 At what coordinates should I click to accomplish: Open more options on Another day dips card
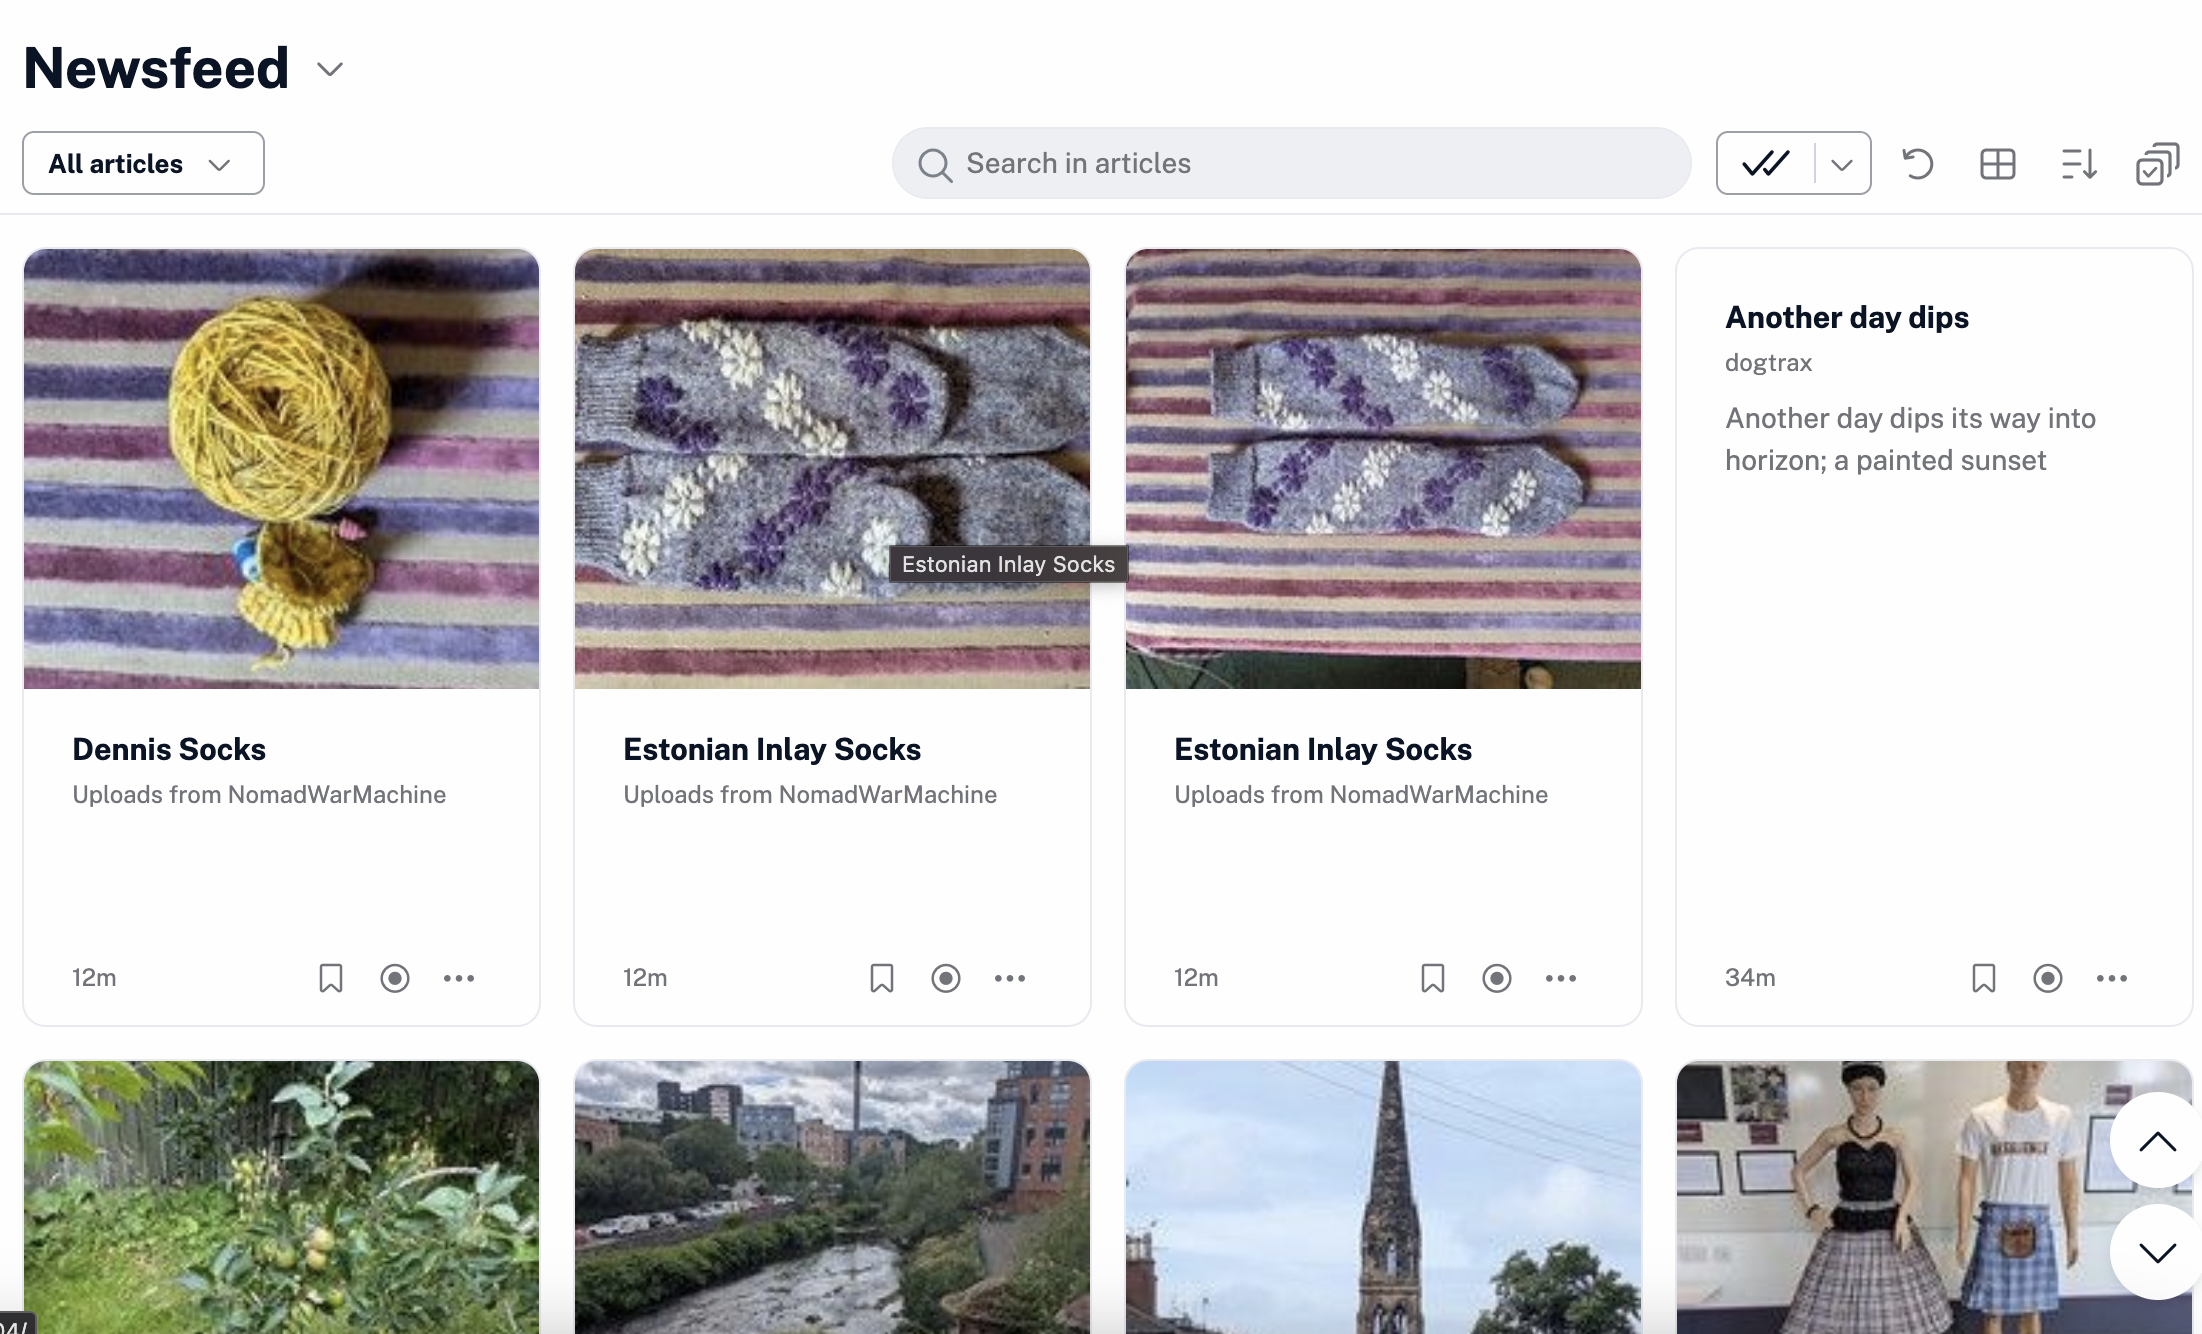click(2112, 978)
